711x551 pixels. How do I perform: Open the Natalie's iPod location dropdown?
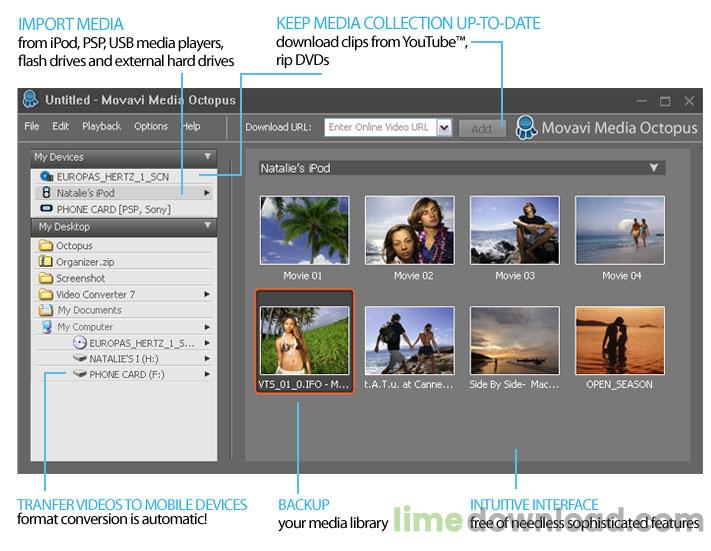coord(653,168)
